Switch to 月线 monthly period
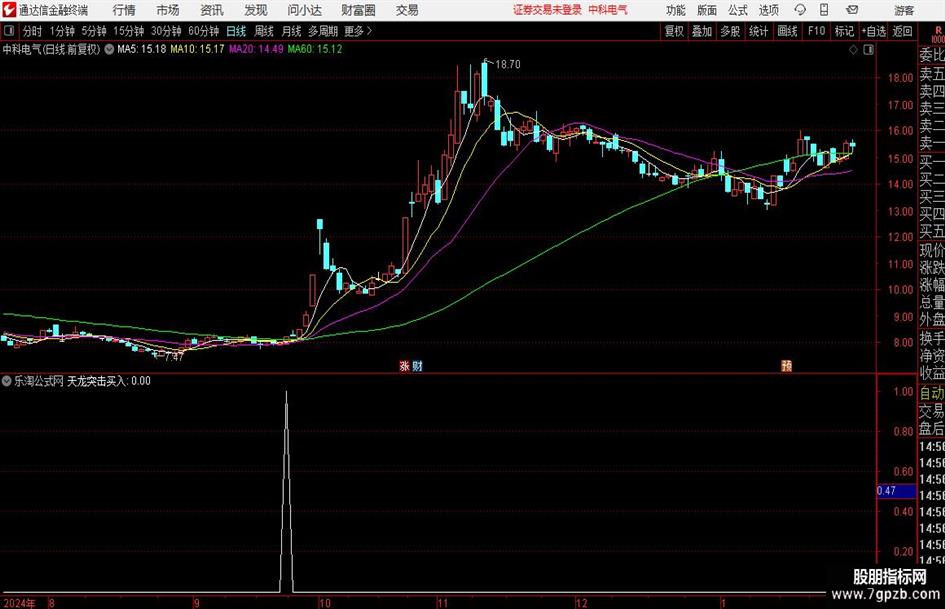This screenshot has height=609, width=945. (x=291, y=31)
